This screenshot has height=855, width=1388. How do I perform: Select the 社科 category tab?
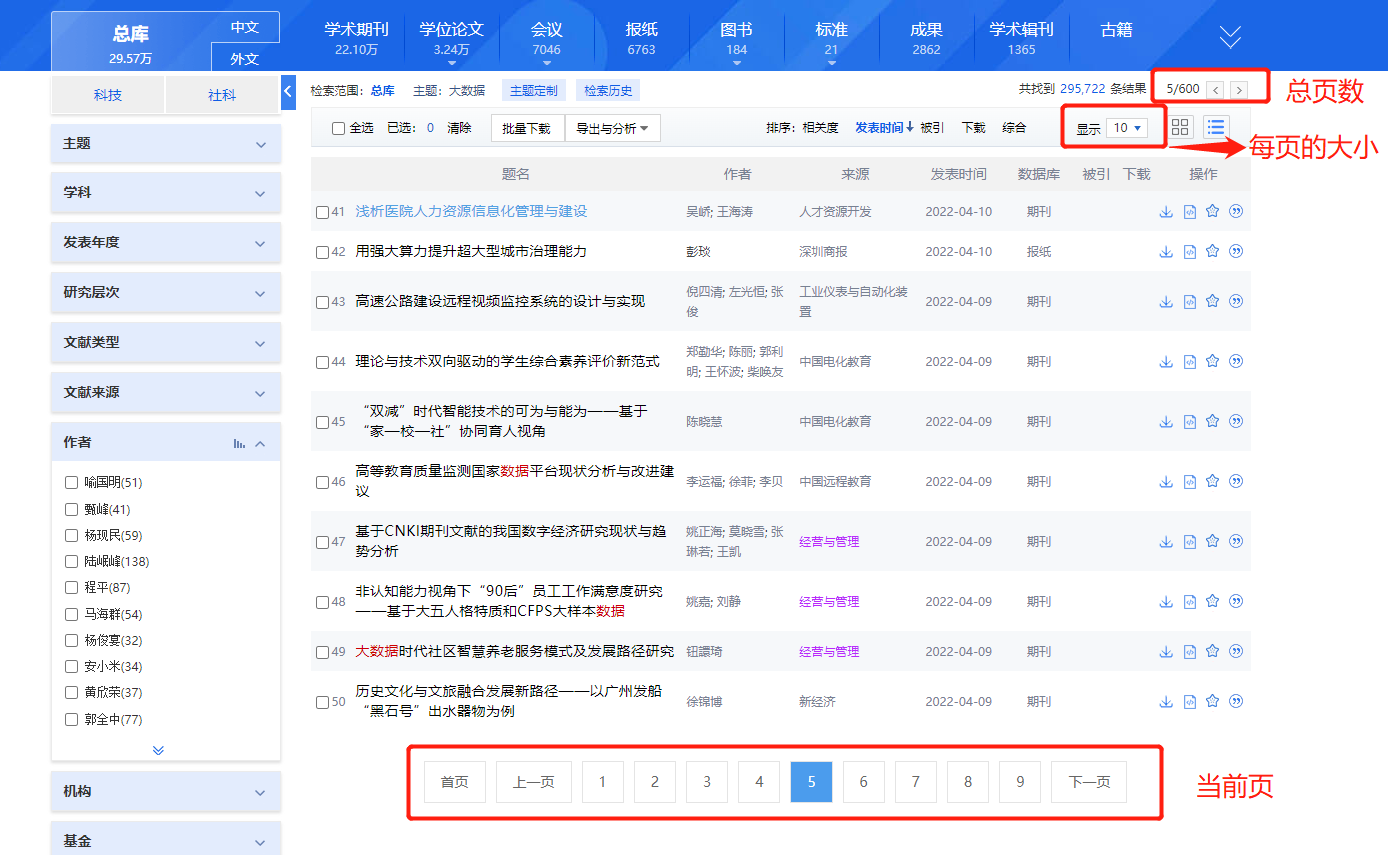222,95
